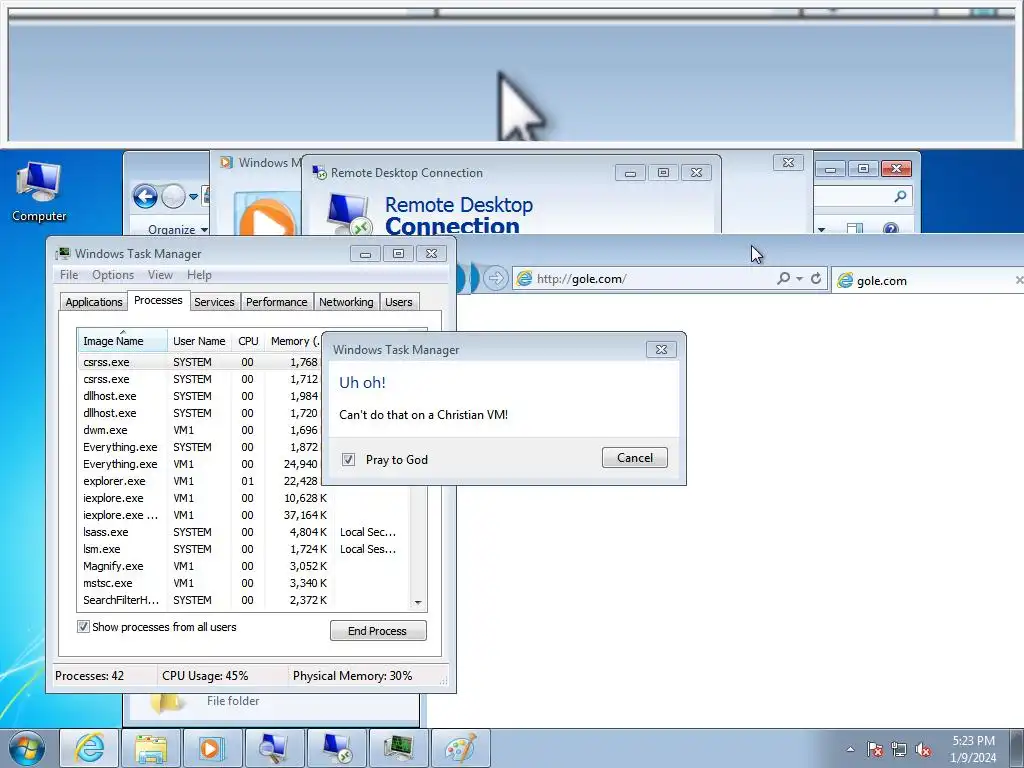Click the Explorer window back arrow button
This screenshot has height=768, width=1024.
click(145, 196)
